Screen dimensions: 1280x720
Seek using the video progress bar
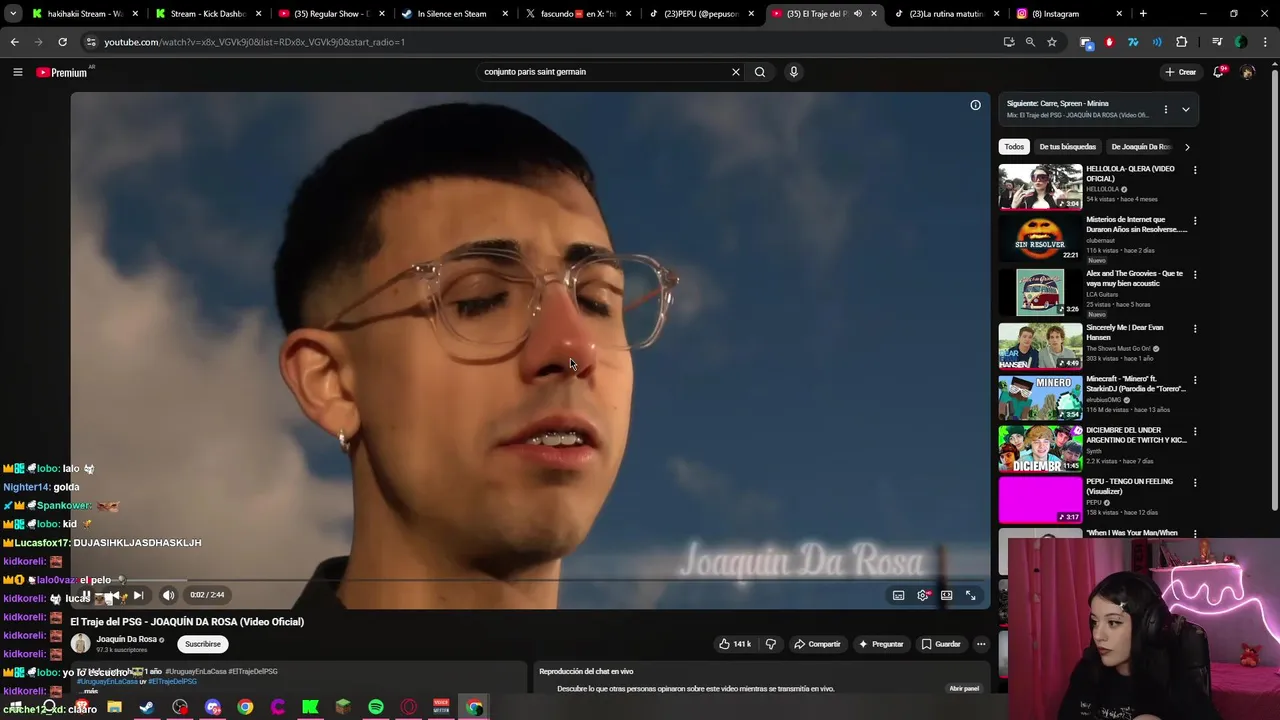click(x=530, y=580)
